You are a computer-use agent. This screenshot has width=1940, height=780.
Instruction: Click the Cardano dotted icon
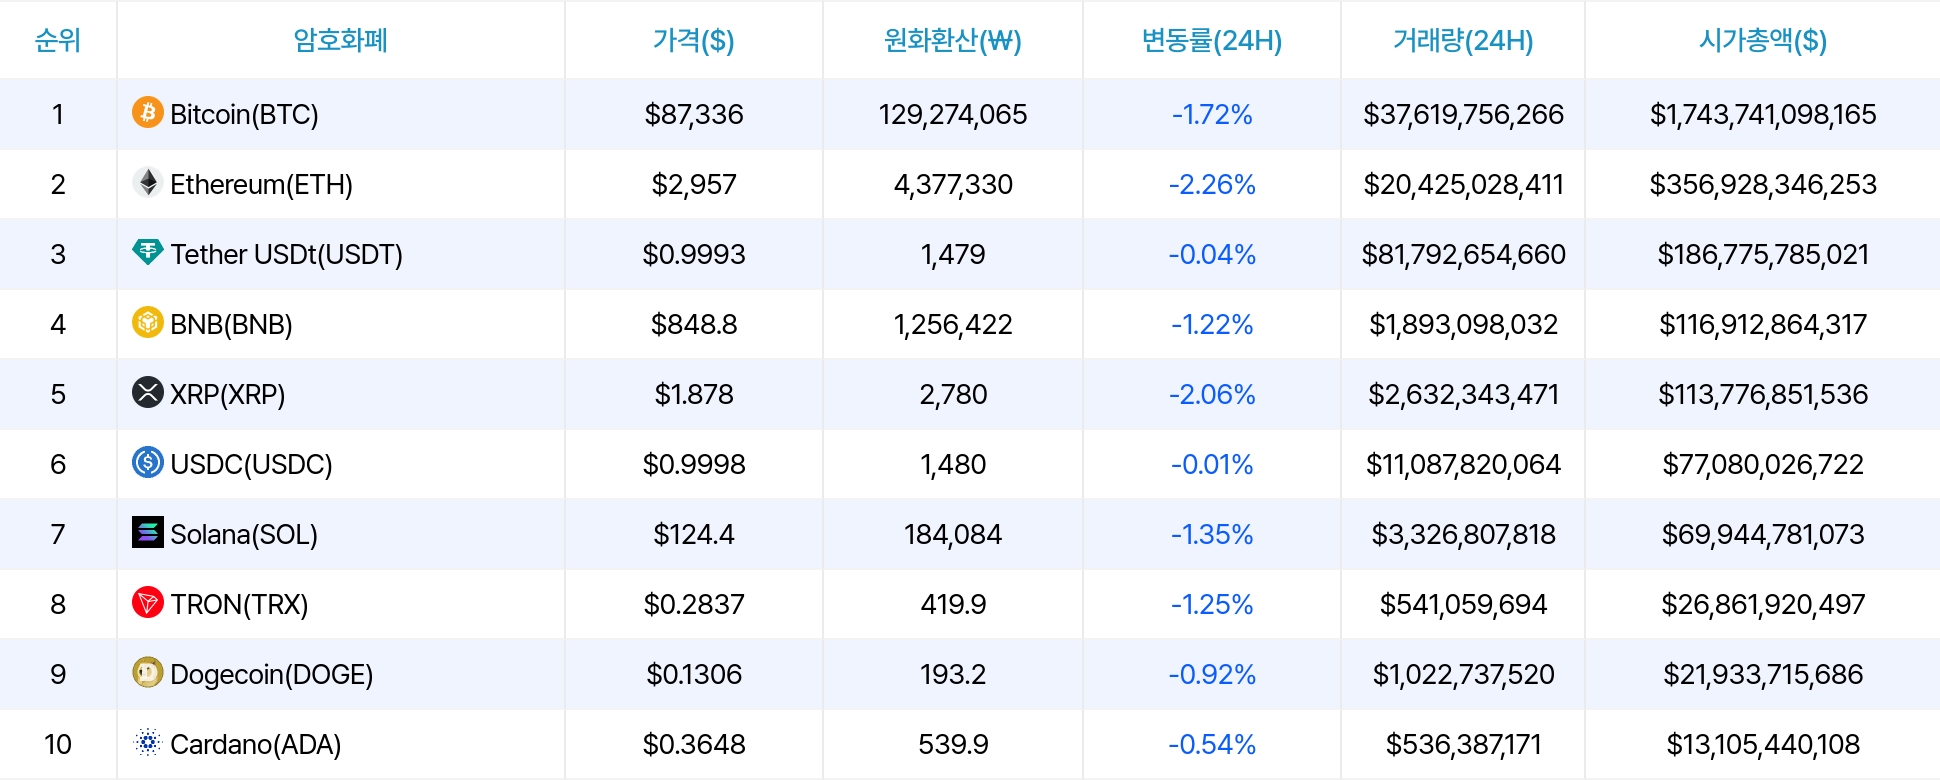(148, 742)
